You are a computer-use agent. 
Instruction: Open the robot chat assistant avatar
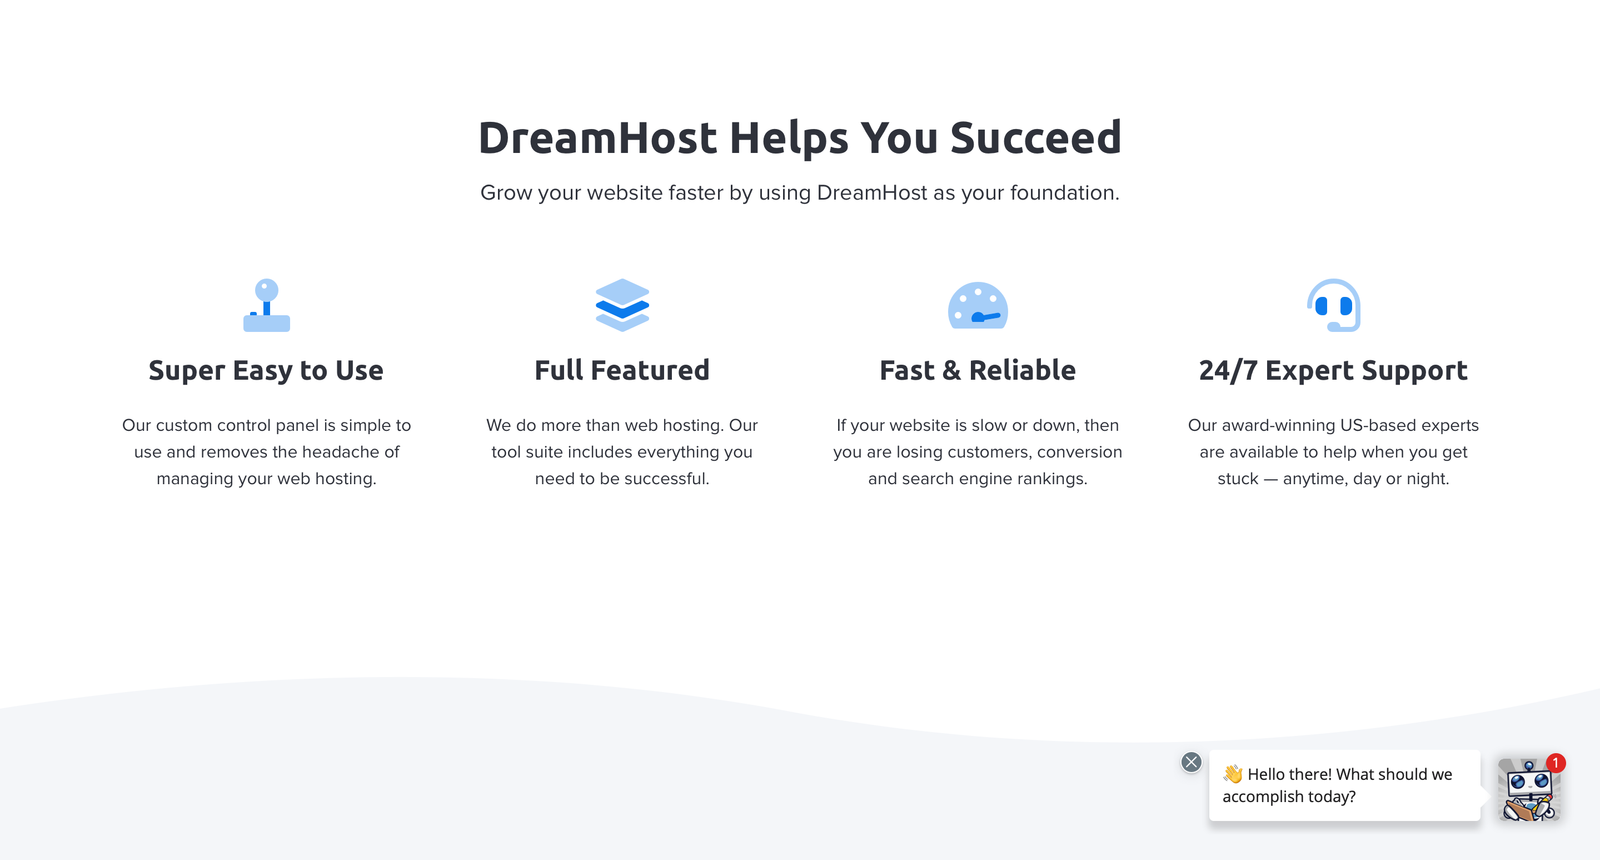pos(1527,791)
